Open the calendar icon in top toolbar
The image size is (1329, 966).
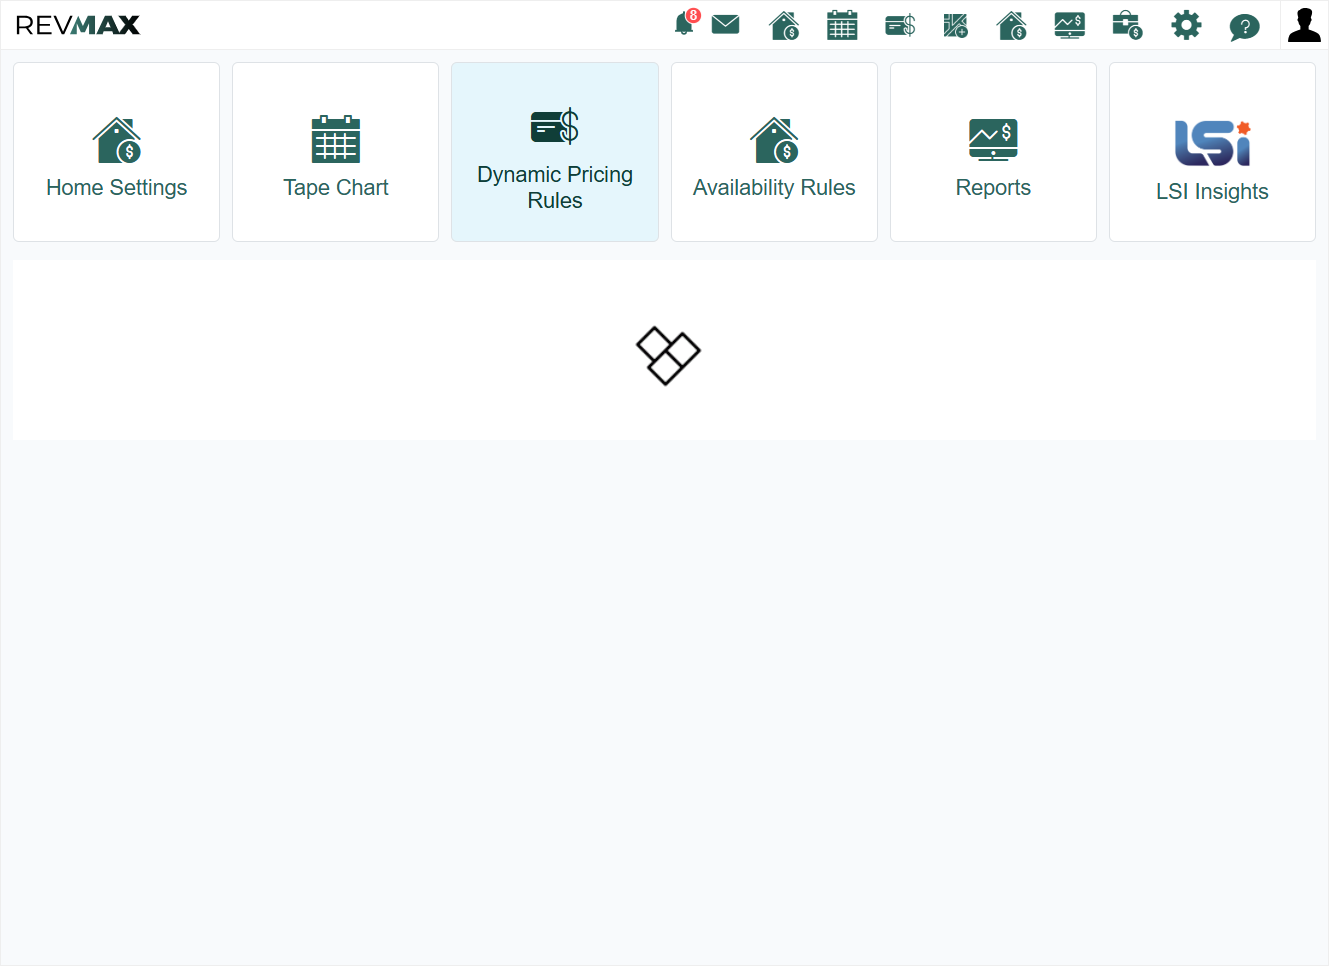842,25
